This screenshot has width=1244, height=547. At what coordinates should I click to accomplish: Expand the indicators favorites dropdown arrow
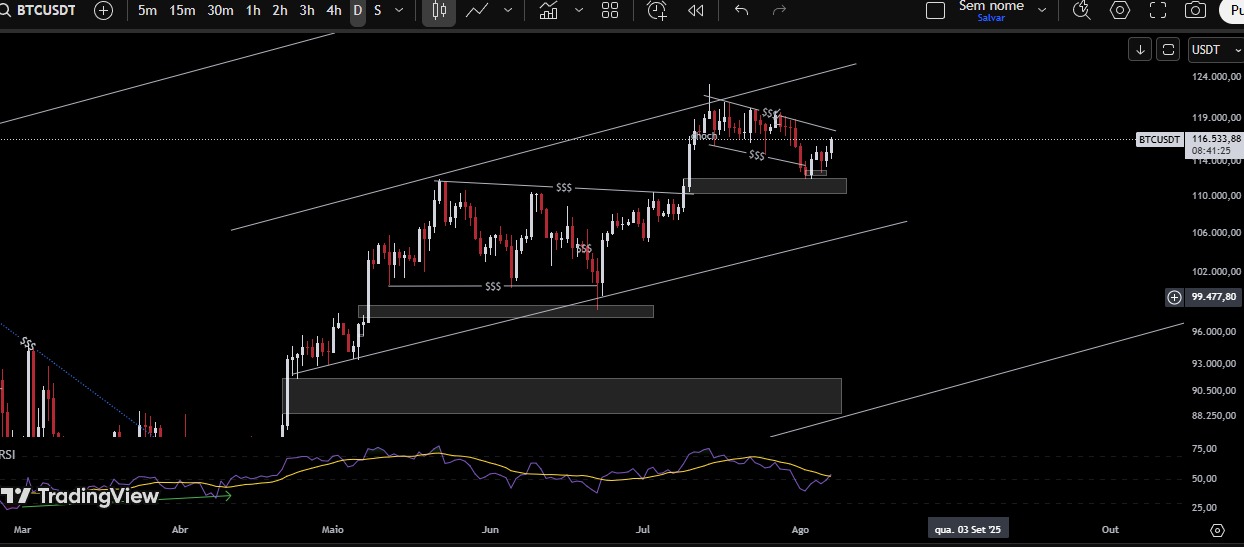578,11
